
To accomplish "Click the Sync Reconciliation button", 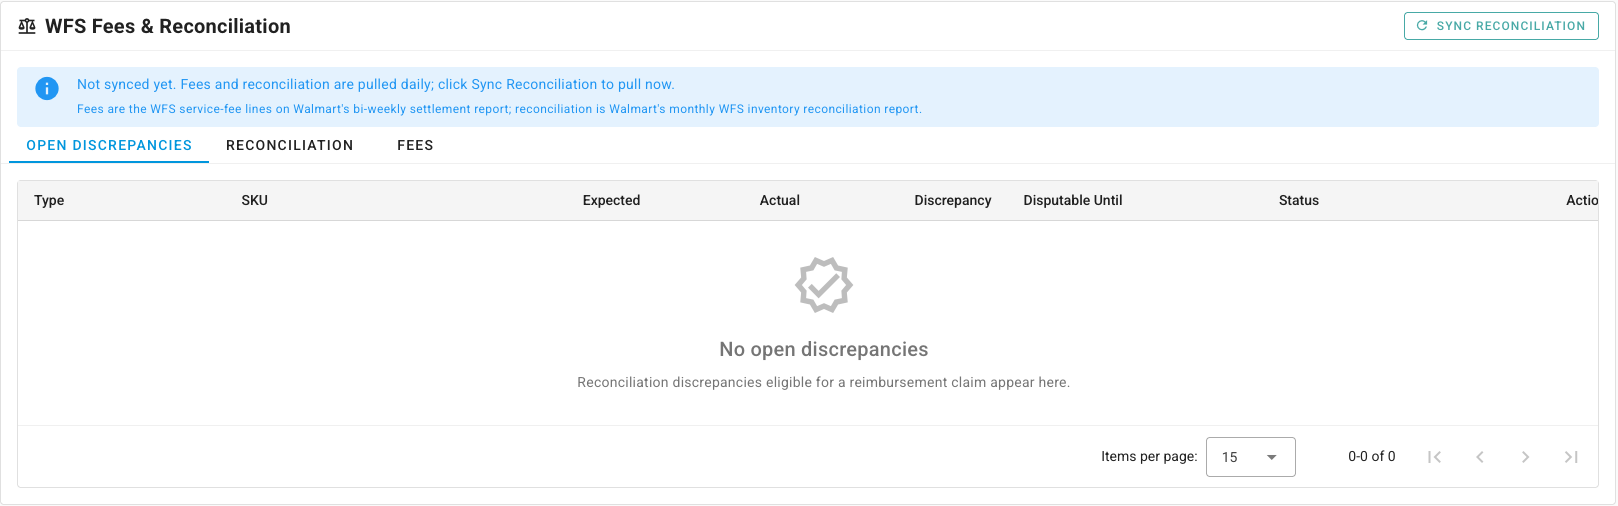I will click(1501, 26).
